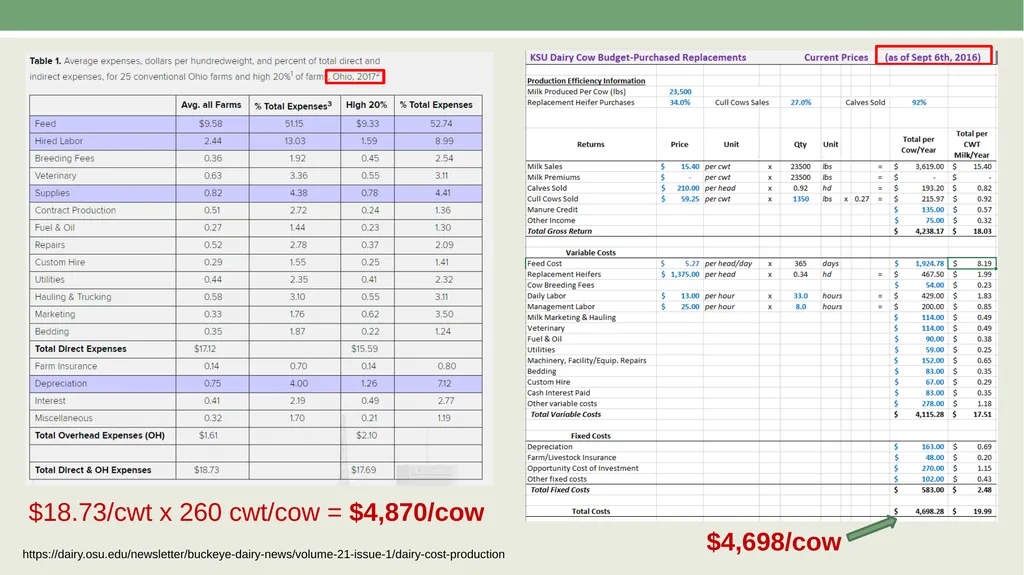The height and width of the screenshot is (575, 1024).
Task: Select the $2.10 overhead value
Action: [366, 435]
